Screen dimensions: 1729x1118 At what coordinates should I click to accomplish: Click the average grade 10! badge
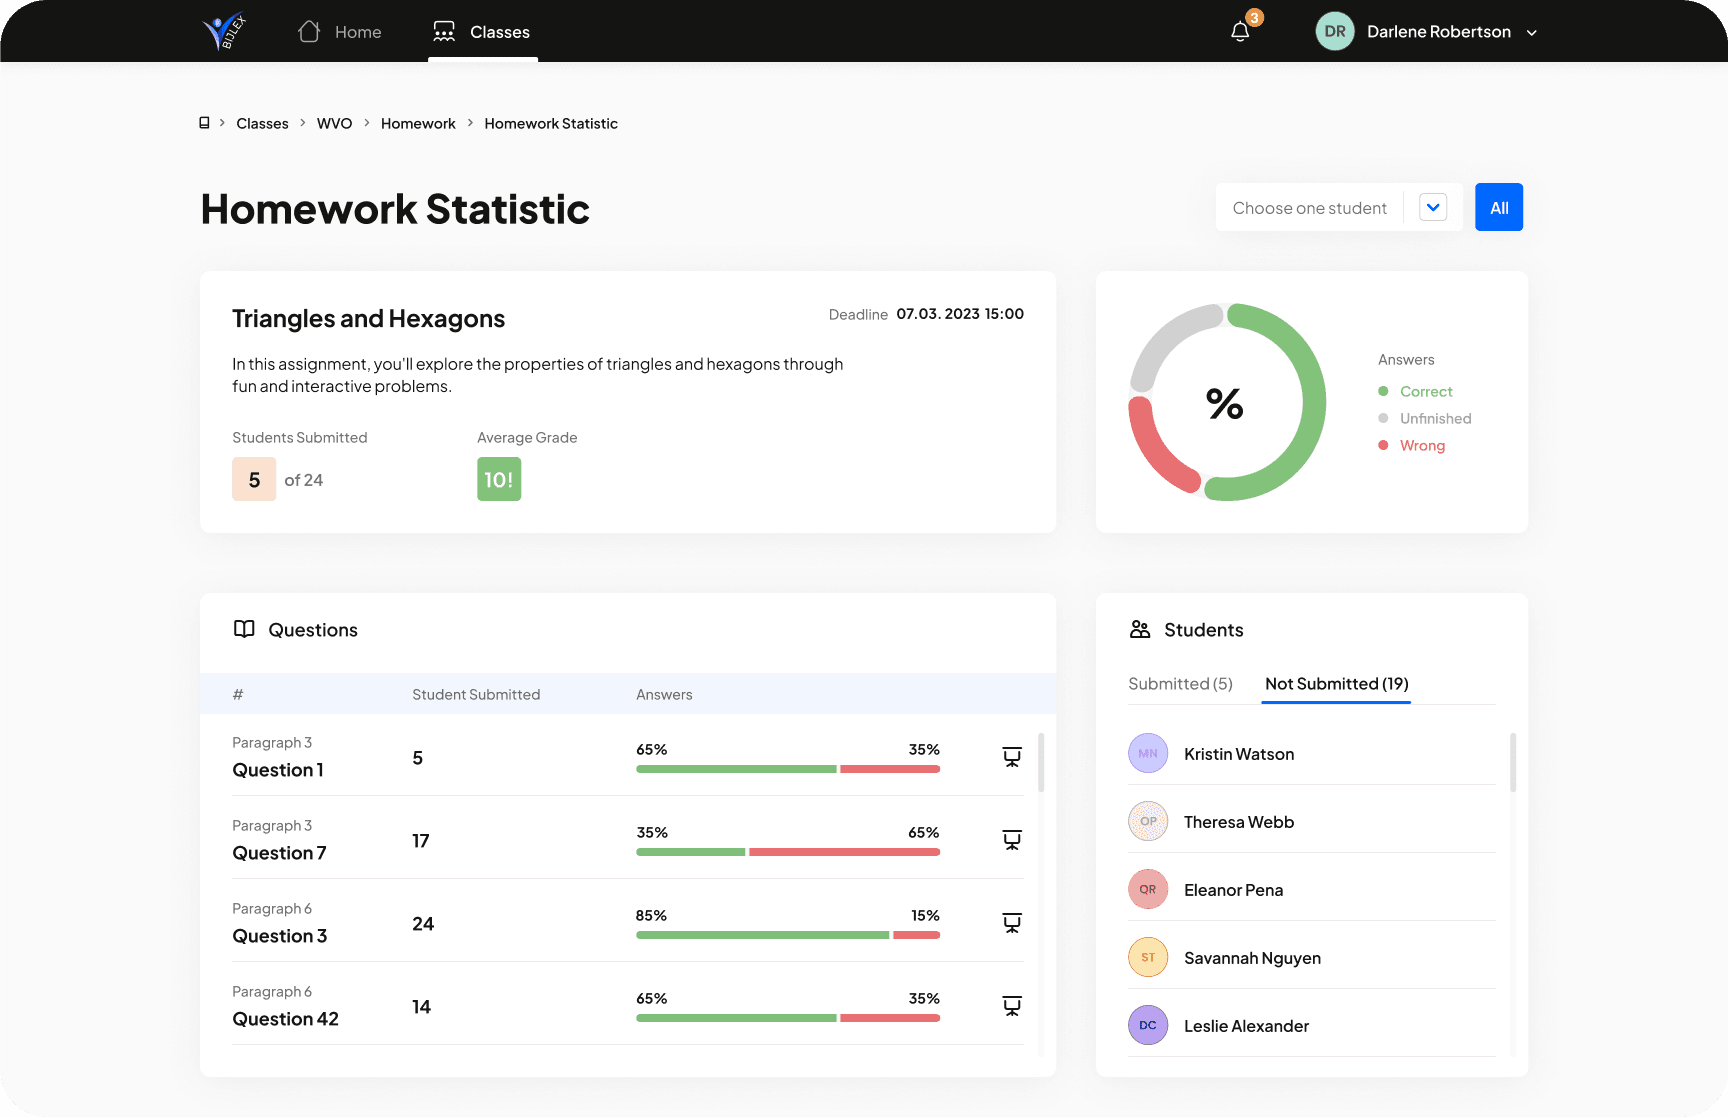point(499,479)
